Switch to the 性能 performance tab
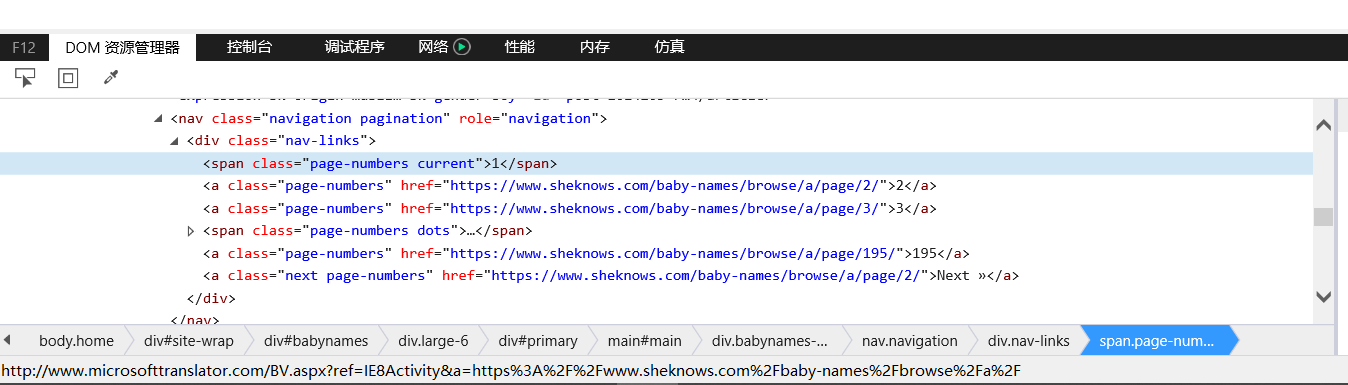This screenshot has width=1348, height=385. (x=520, y=47)
